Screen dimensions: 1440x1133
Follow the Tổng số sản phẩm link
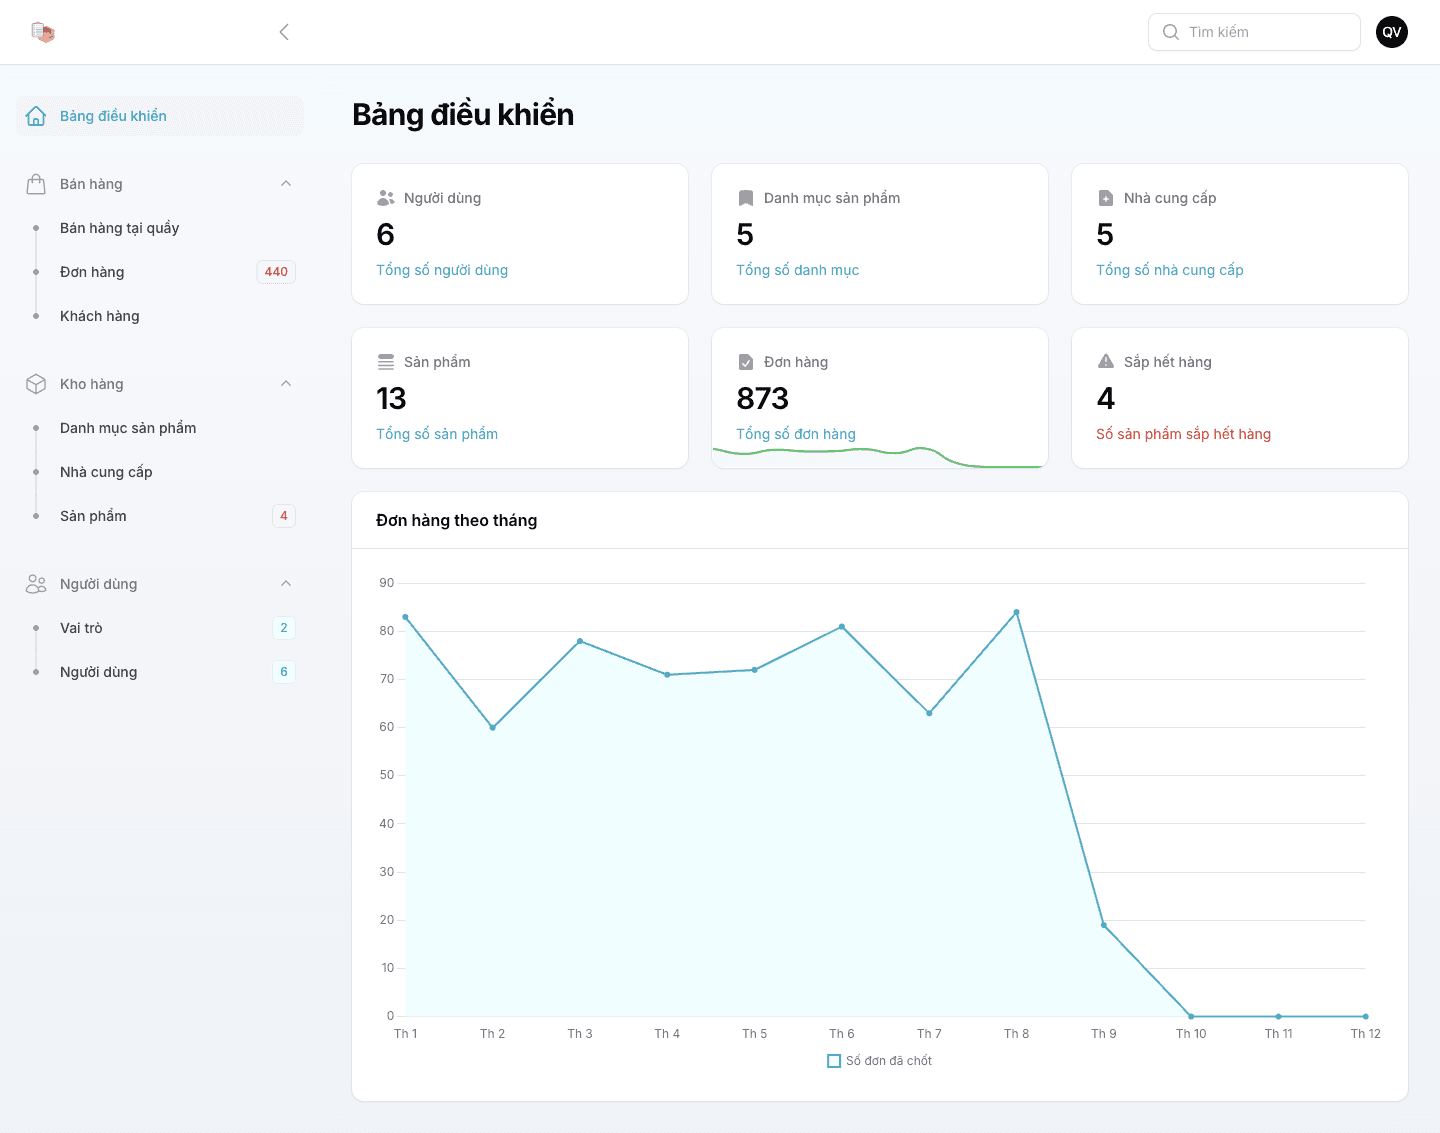(x=437, y=434)
